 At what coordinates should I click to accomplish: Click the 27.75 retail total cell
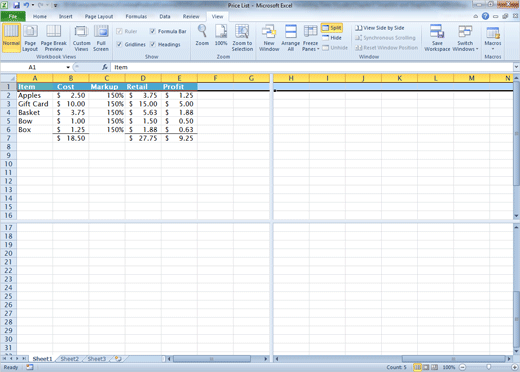coord(143,138)
